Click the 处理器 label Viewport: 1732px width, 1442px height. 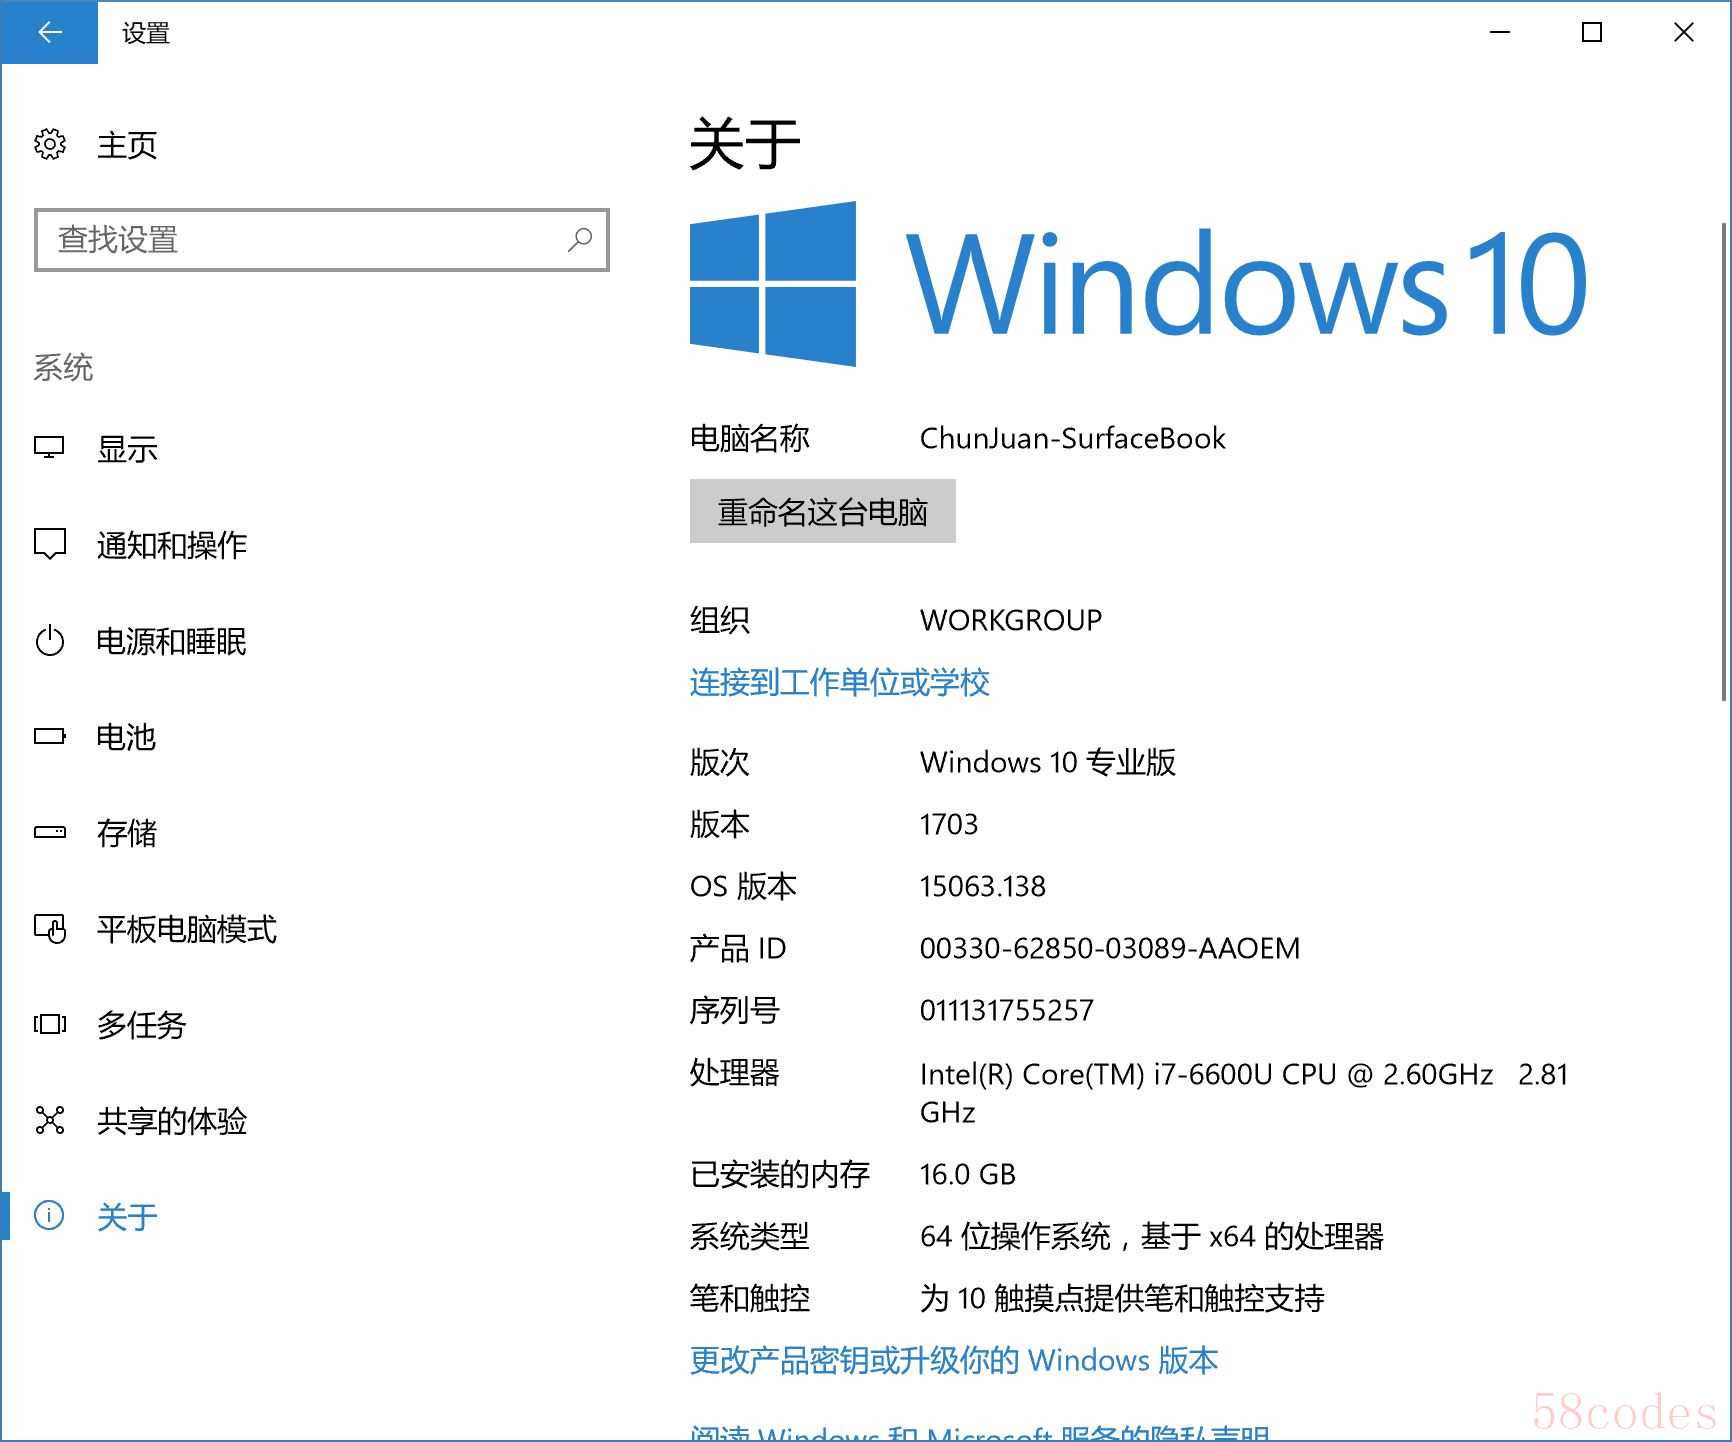[x=734, y=1073]
